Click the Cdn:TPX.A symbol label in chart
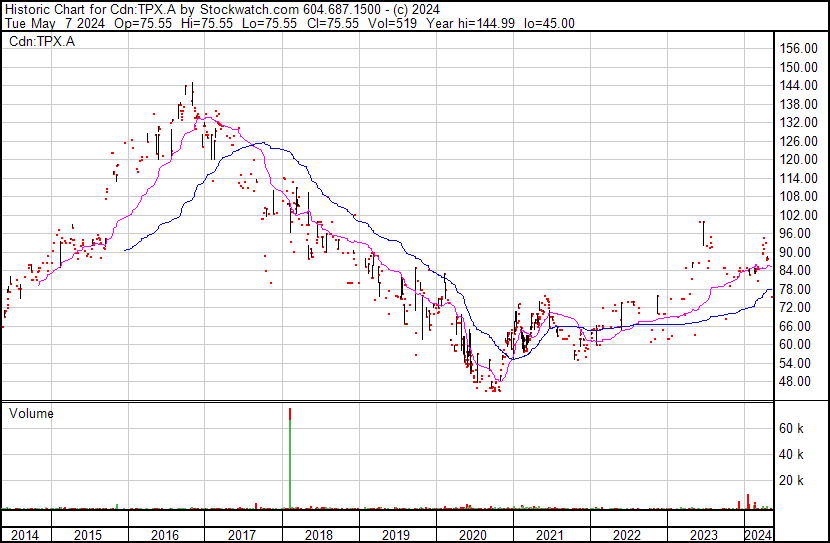The image size is (830, 543). click(41, 41)
